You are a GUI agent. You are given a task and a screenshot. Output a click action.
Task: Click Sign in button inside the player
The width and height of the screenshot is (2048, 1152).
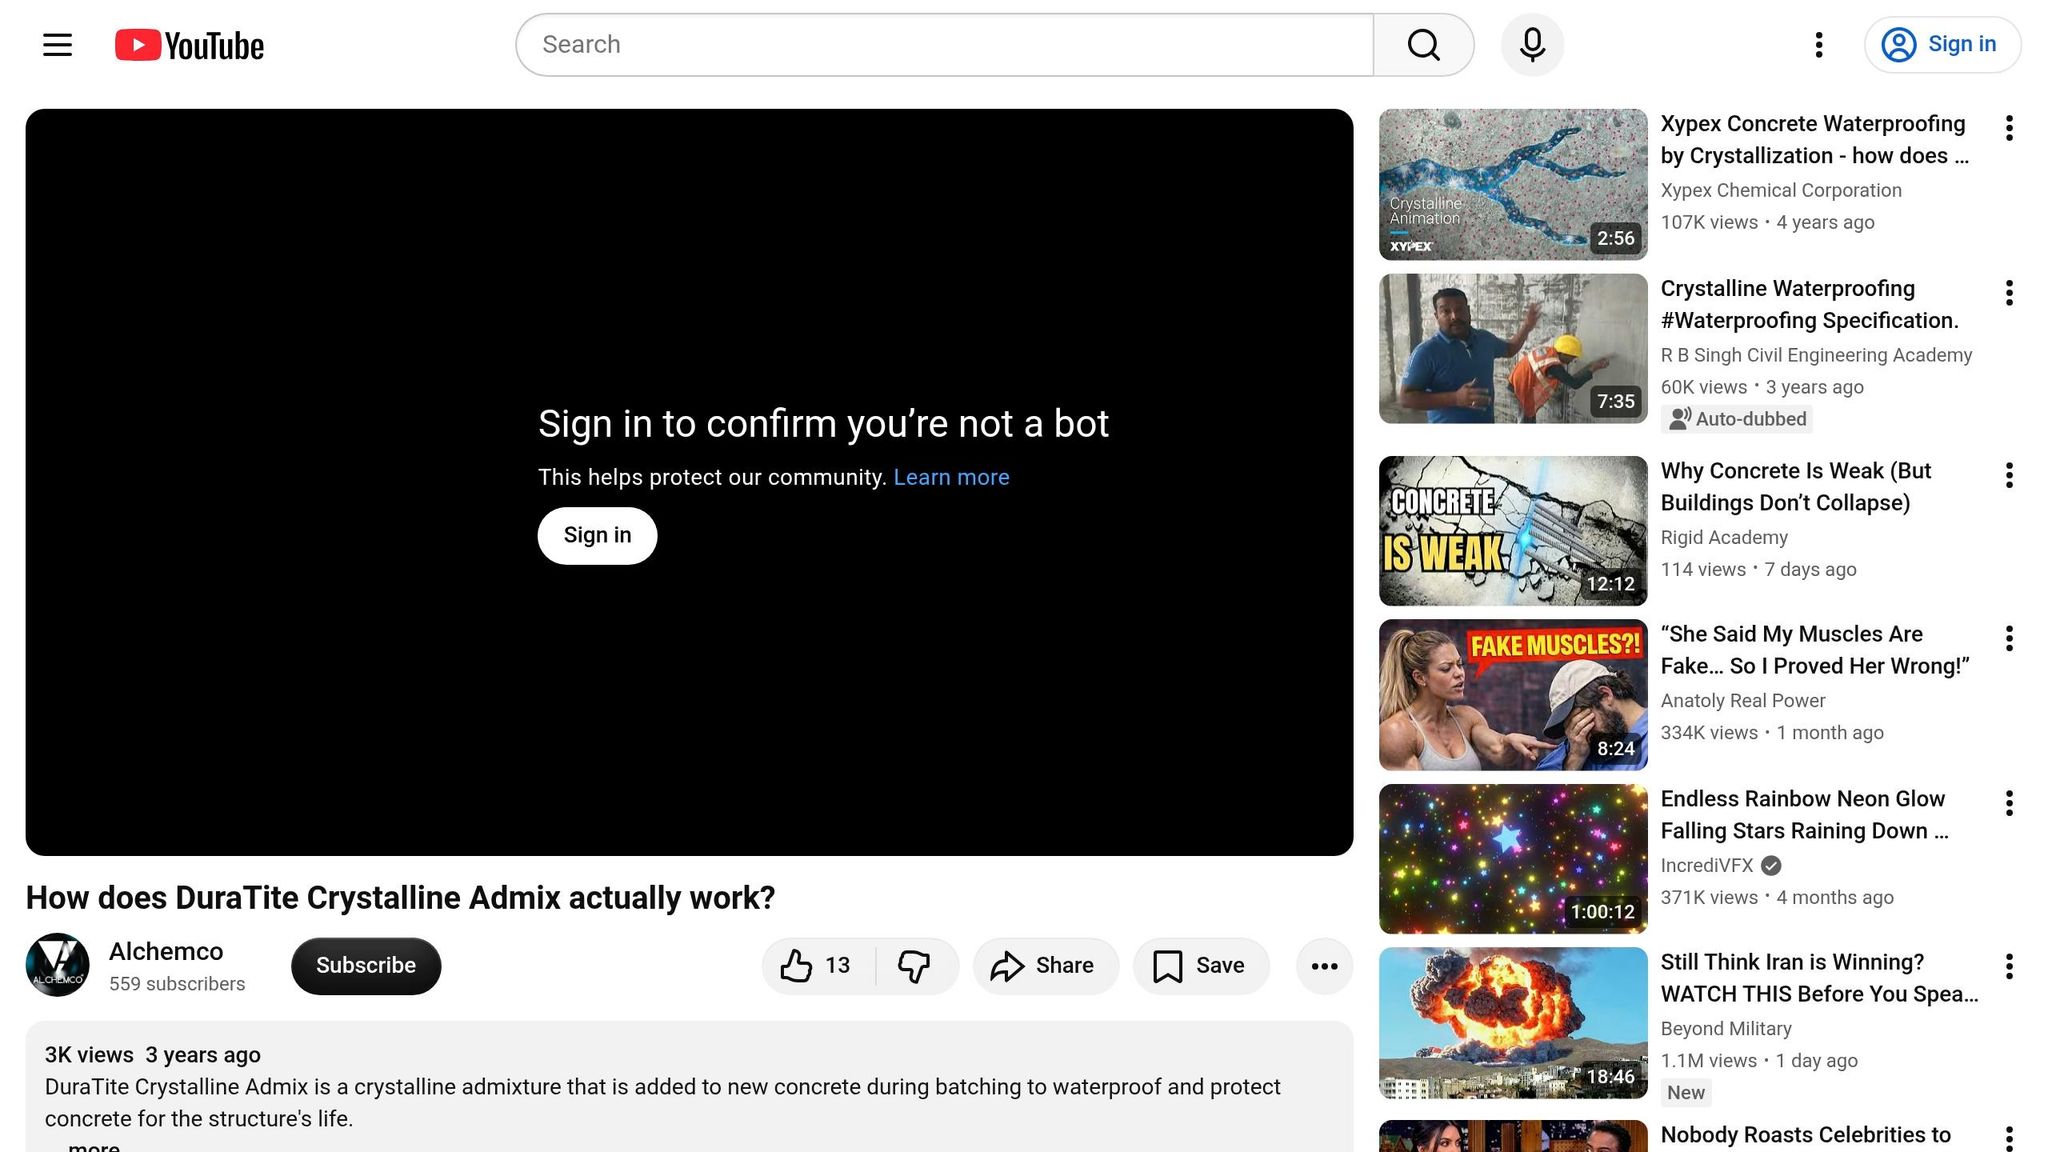597,536
